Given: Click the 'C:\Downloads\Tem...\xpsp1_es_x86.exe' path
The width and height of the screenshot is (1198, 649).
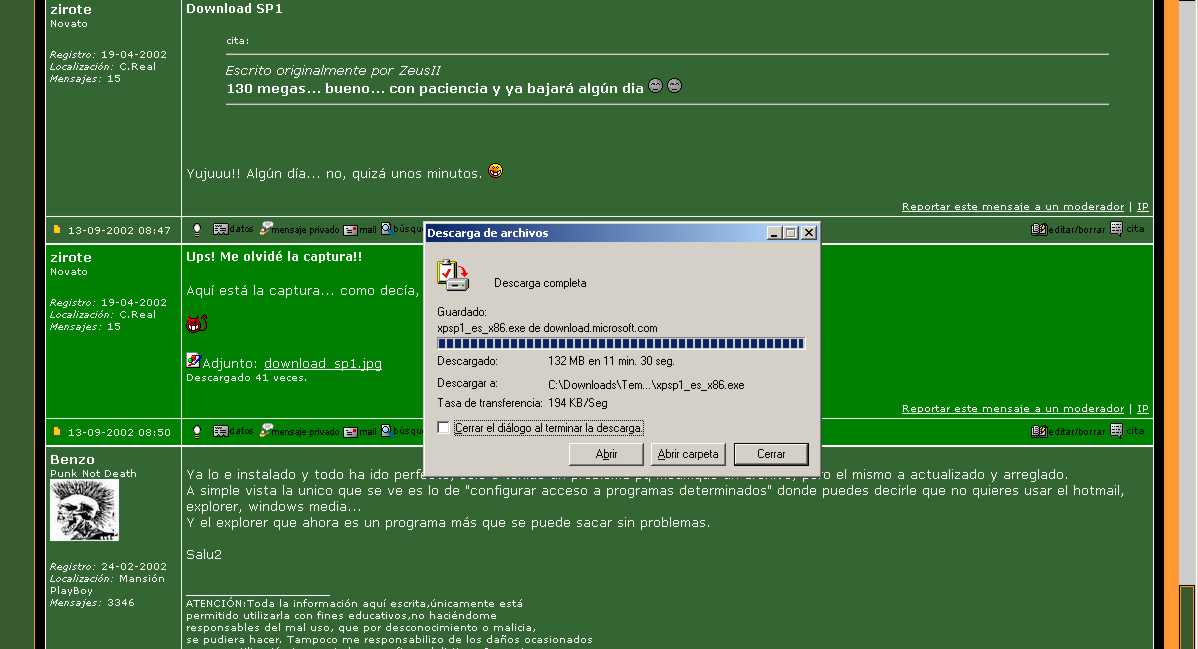Looking at the screenshot, I should pos(646,385).
